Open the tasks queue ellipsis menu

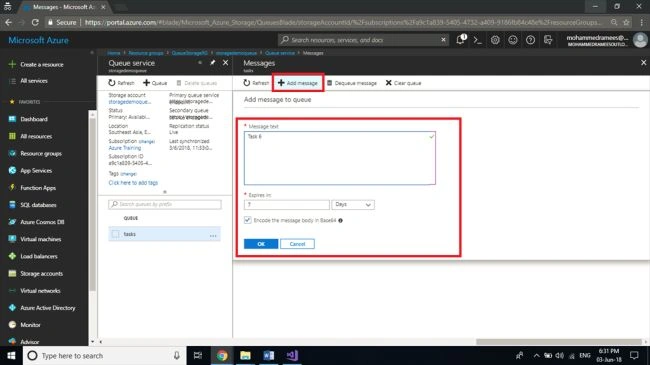click(213, 235)
